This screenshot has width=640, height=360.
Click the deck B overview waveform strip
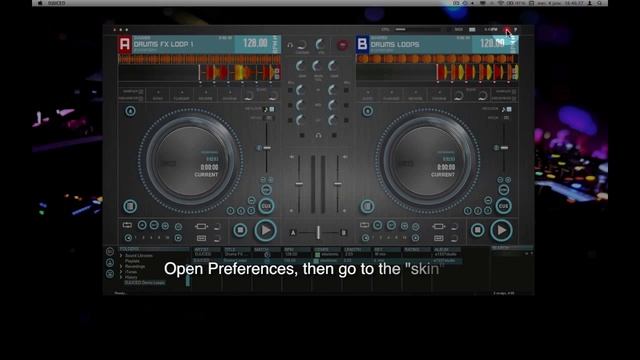[437, 59]
